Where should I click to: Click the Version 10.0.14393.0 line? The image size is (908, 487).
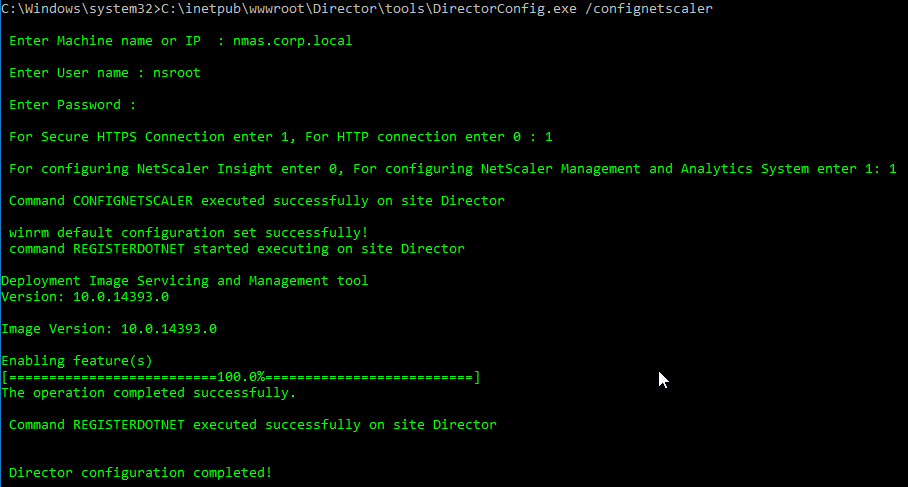pos(85,296)
